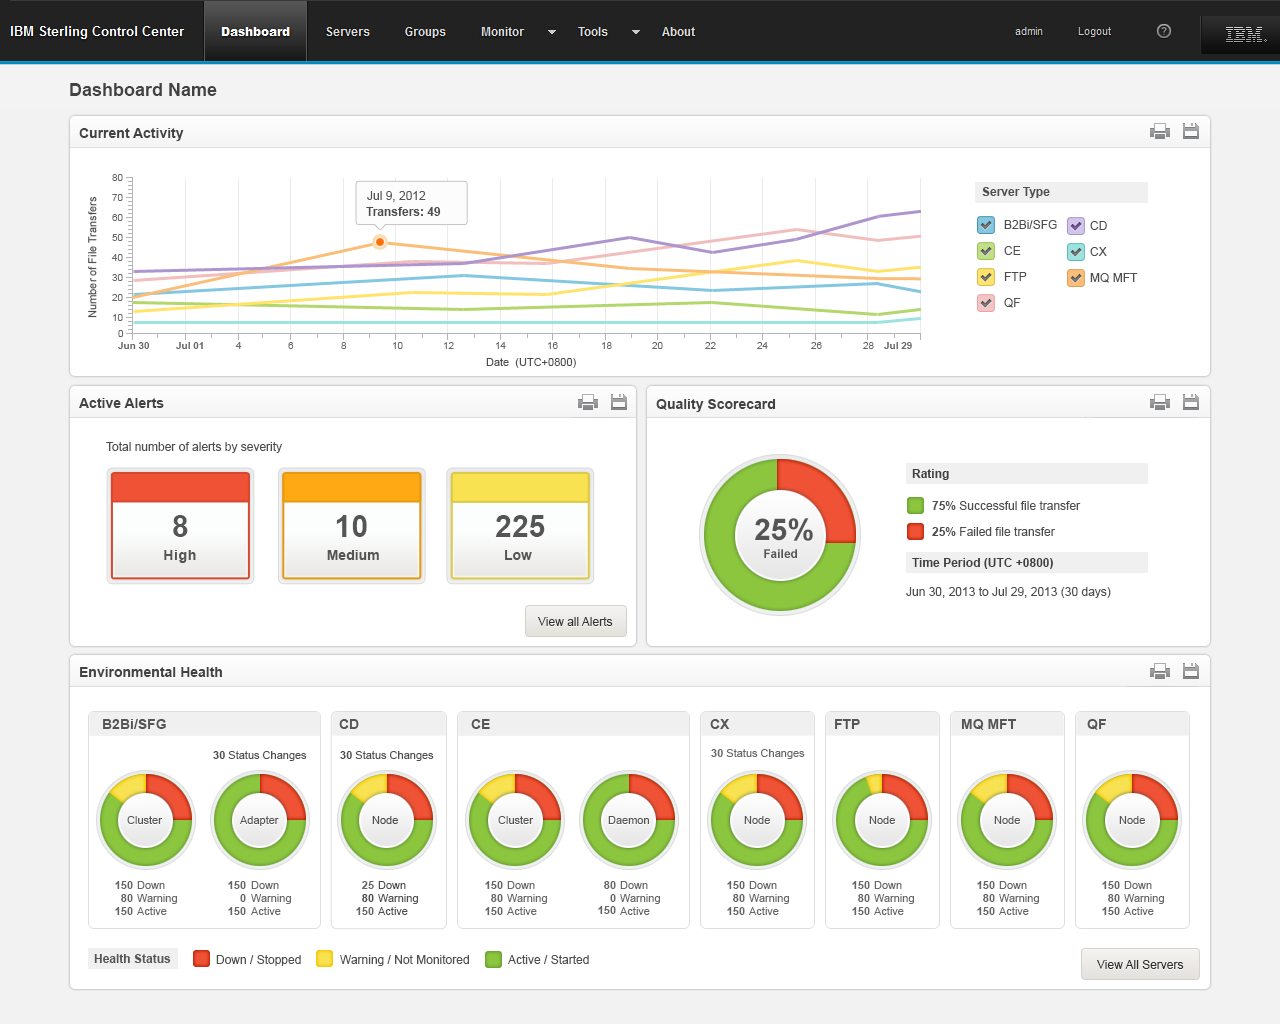
Task: Disable the FTP server type checkbox
Action: point(986,277)
